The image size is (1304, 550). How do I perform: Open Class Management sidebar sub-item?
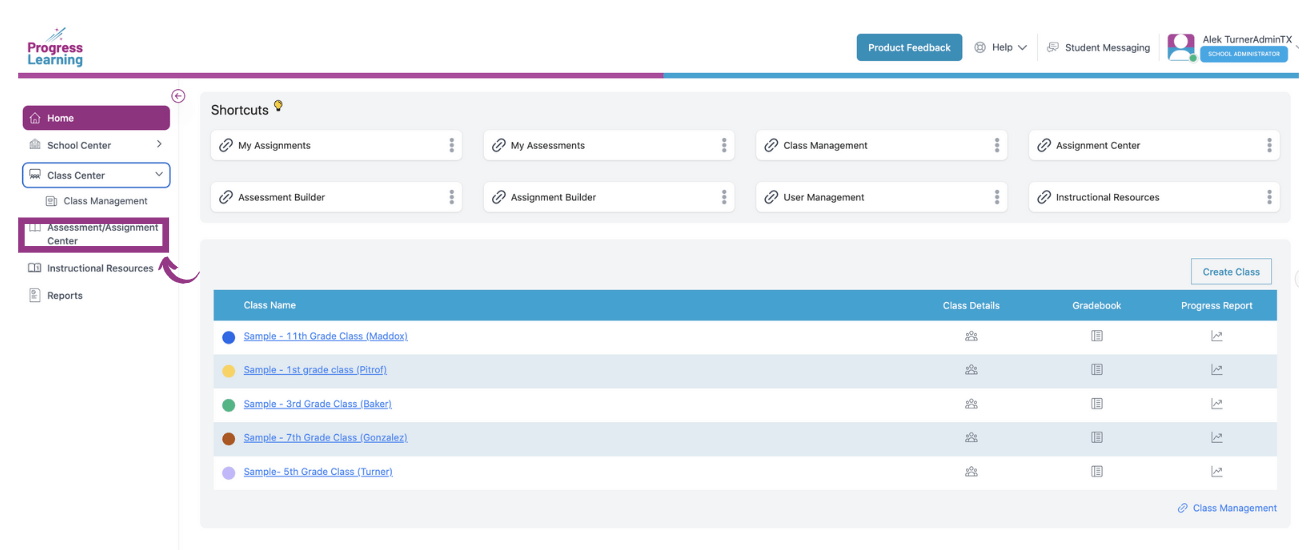point(97,201)
